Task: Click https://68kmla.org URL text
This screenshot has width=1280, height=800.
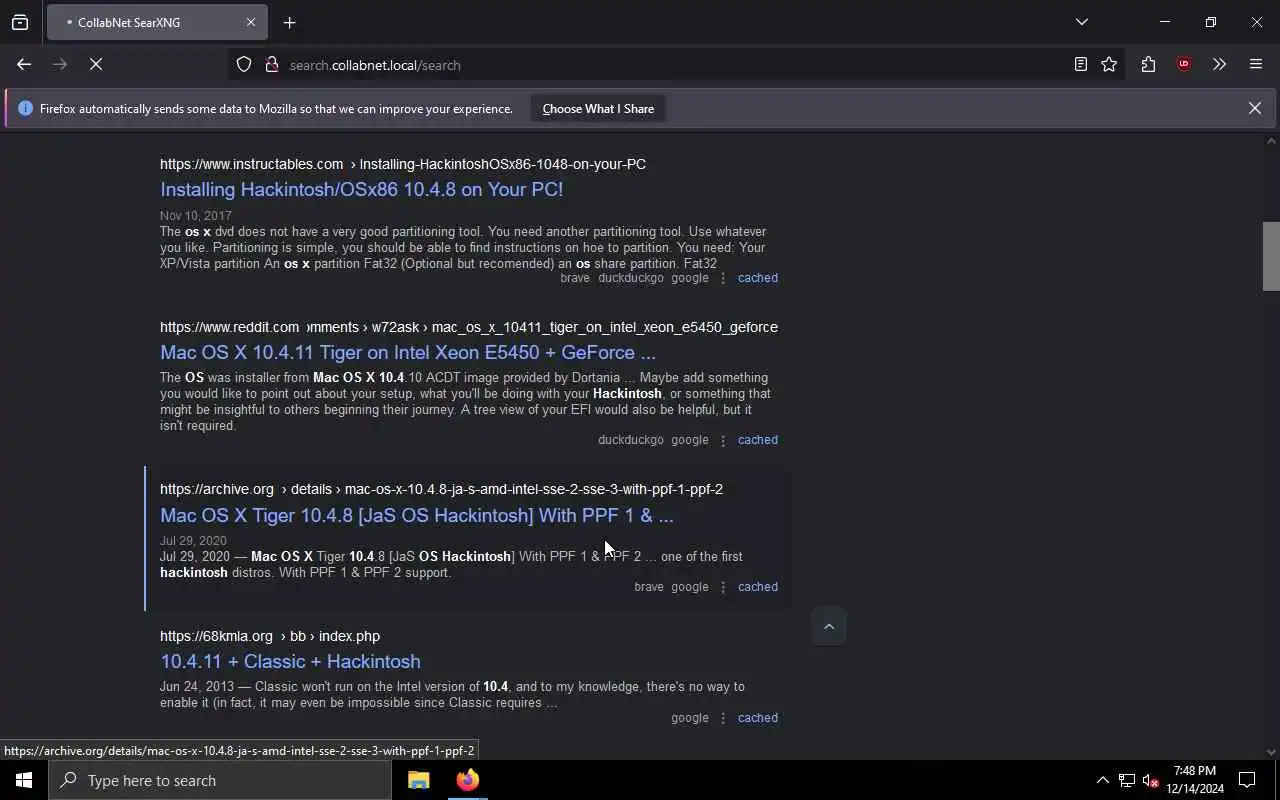Action: pyautogui.click(x=216, y=636)
